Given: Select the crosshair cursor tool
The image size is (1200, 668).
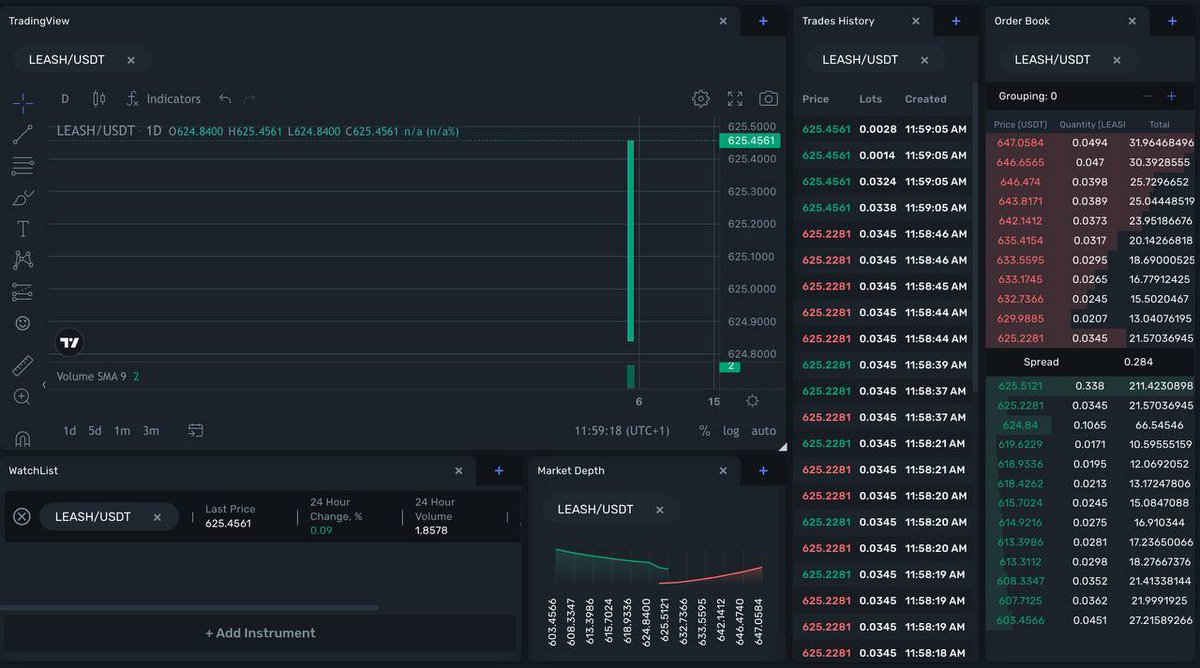Looking at the screenshot, I should click(x=23, y=103).
